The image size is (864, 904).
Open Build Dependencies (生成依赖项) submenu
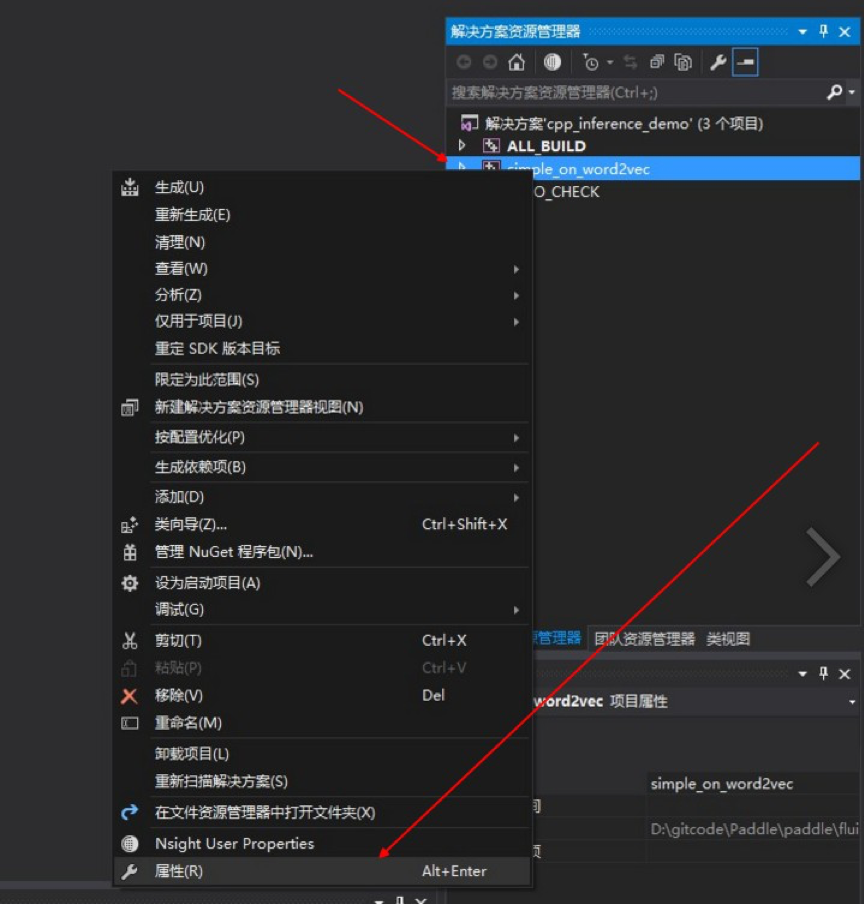pos(322,467)
